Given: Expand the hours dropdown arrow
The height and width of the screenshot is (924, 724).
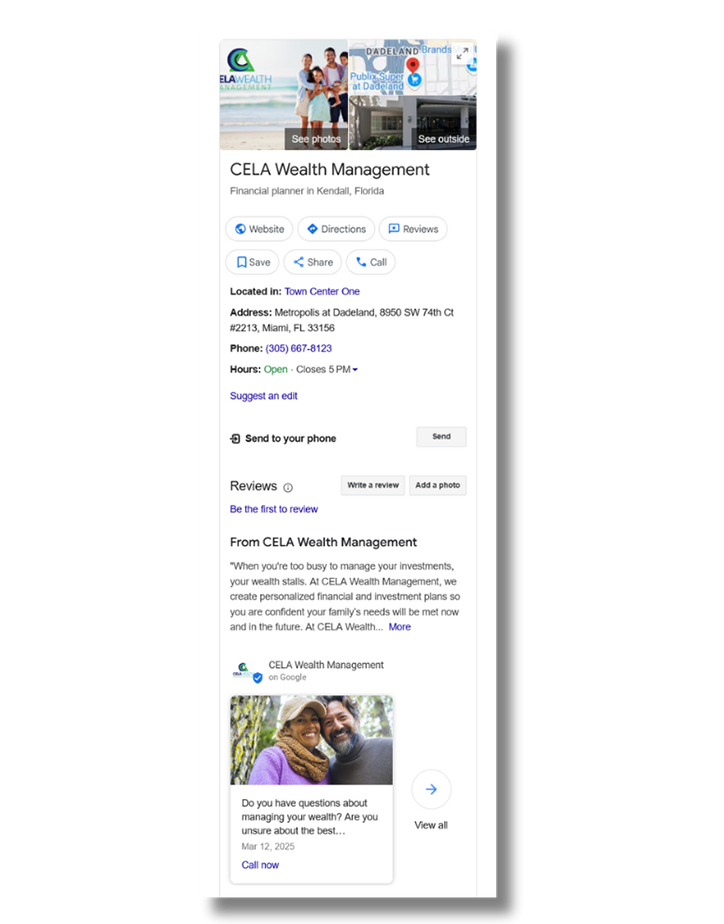Looking at the screenshot, I should 355,369.
